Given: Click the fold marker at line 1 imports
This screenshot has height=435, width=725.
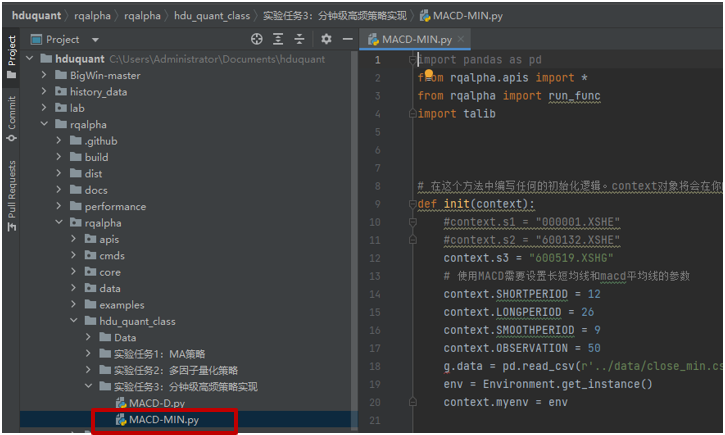Looking at the screenshot, I should coord(412,60).
